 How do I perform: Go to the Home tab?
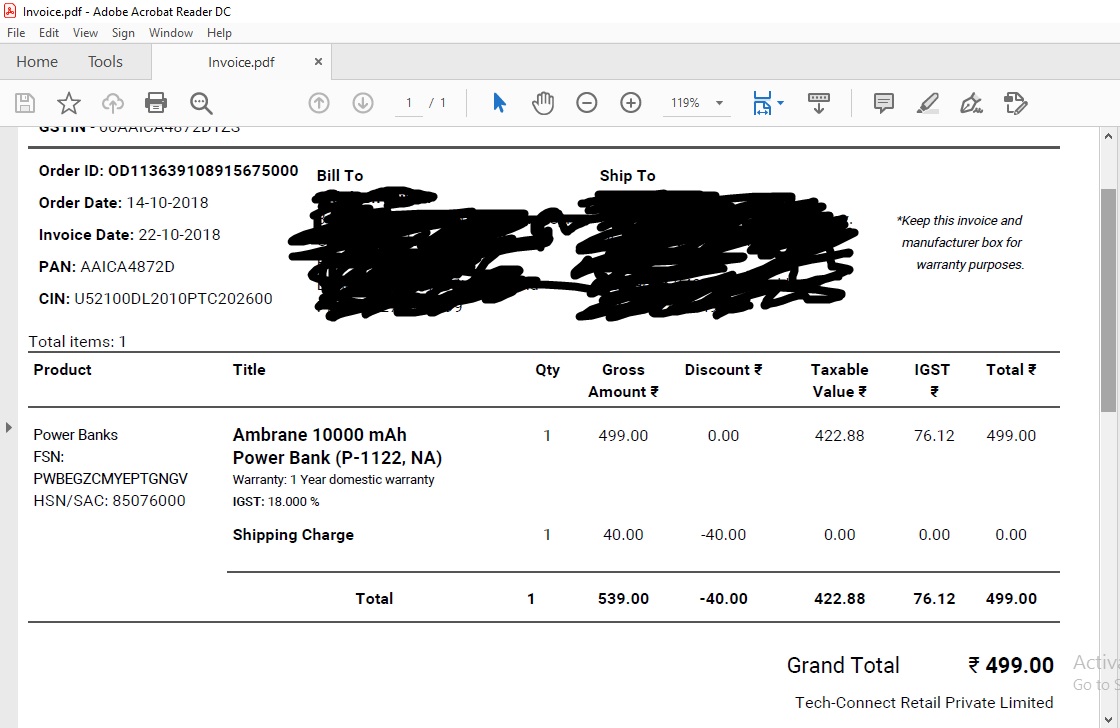click(x=37, y=62)
